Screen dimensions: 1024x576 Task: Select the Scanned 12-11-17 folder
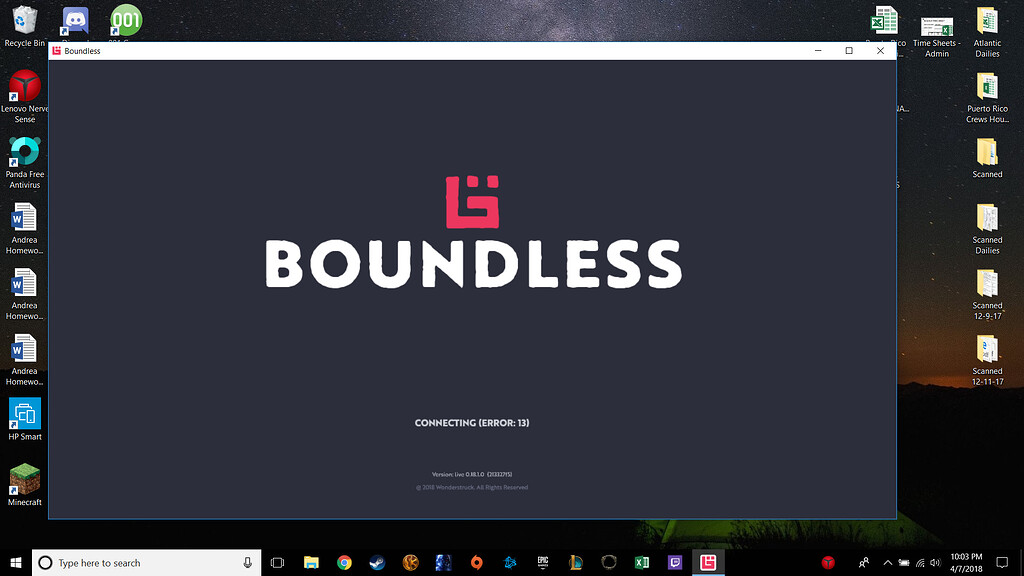(987, 360)
